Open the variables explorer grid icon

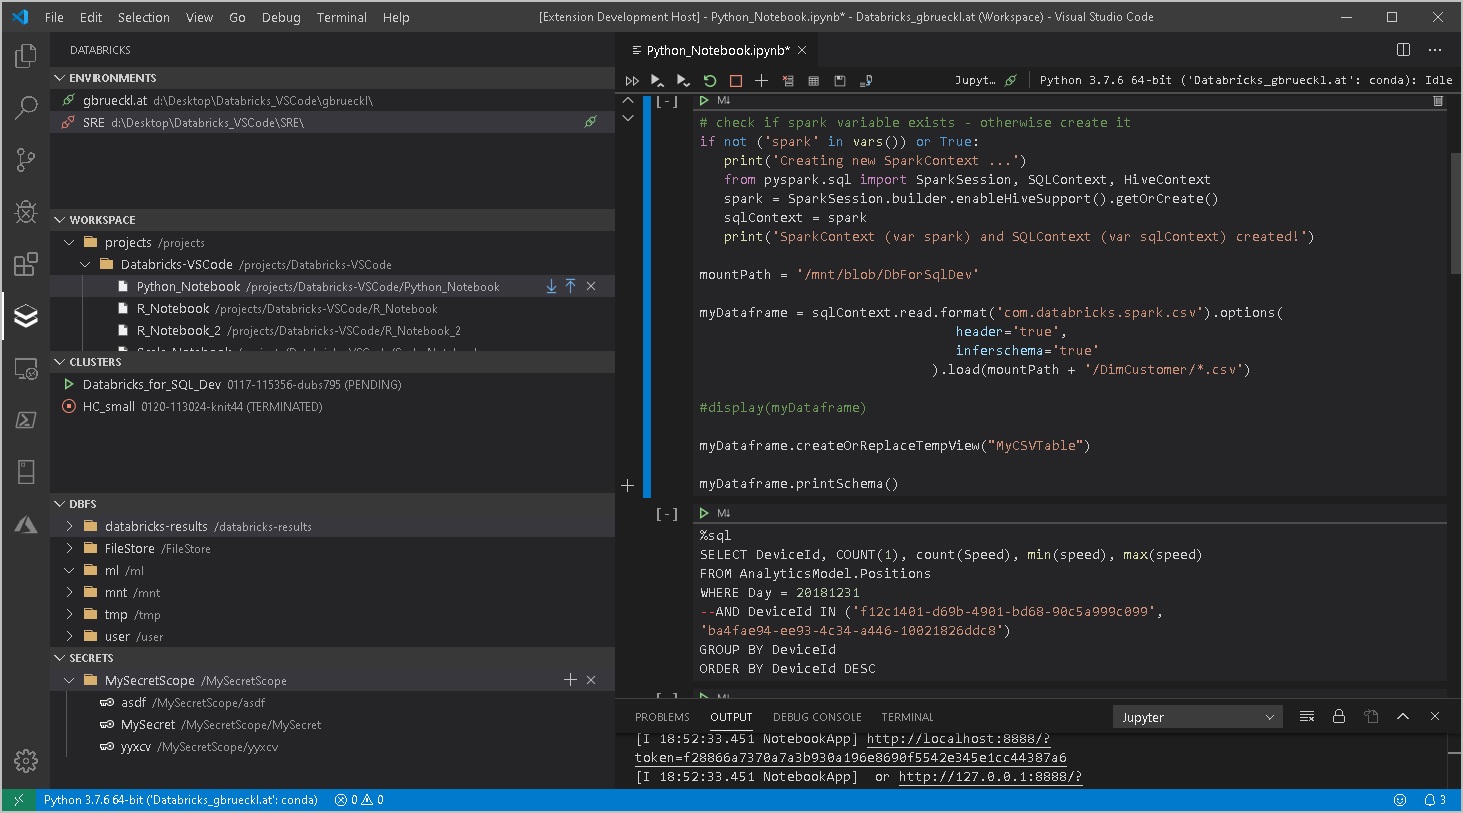click(x=811, y=81)
